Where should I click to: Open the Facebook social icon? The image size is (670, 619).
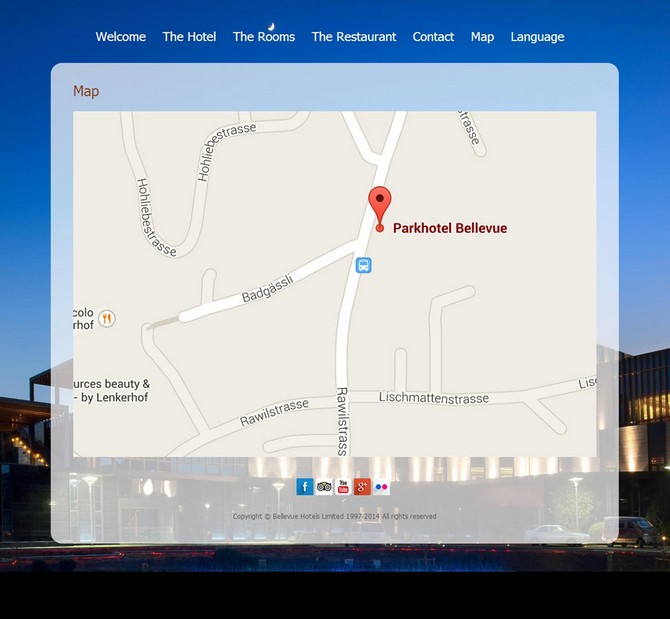tap(305, 487)
